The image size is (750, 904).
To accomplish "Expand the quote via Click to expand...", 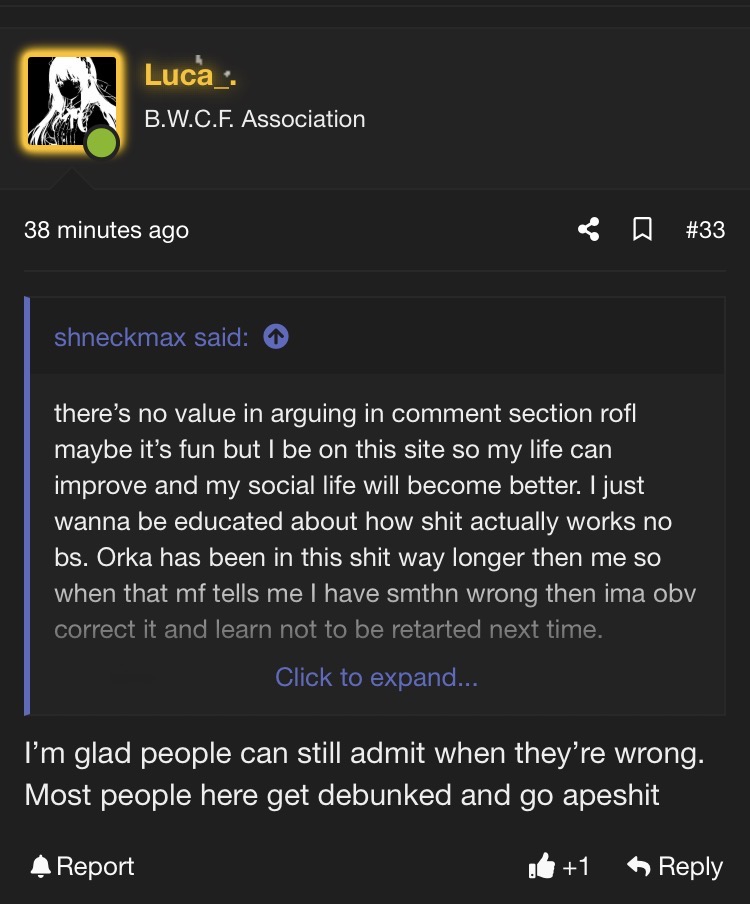I will 376,677.
